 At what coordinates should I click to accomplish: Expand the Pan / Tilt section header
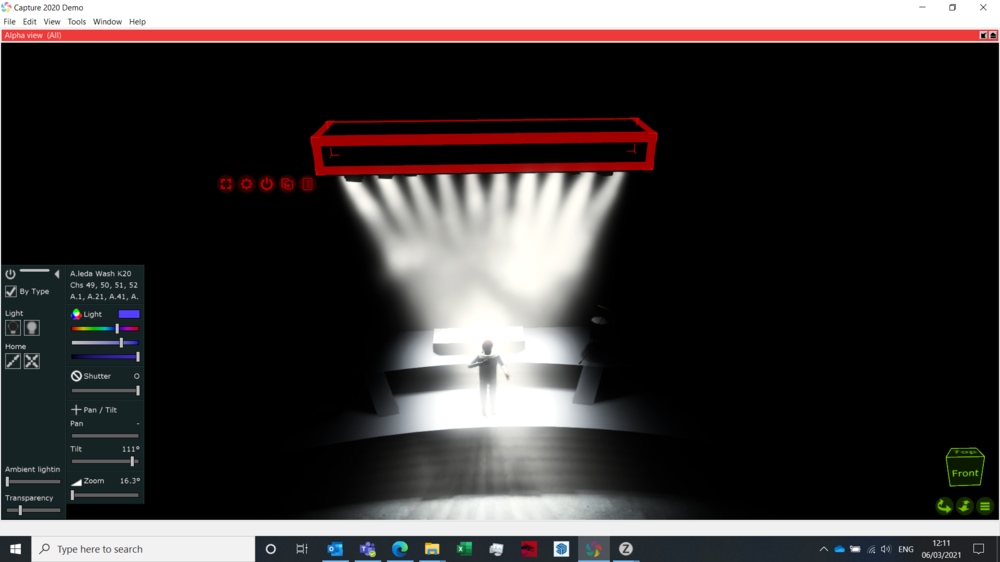(x=94, y=410)
